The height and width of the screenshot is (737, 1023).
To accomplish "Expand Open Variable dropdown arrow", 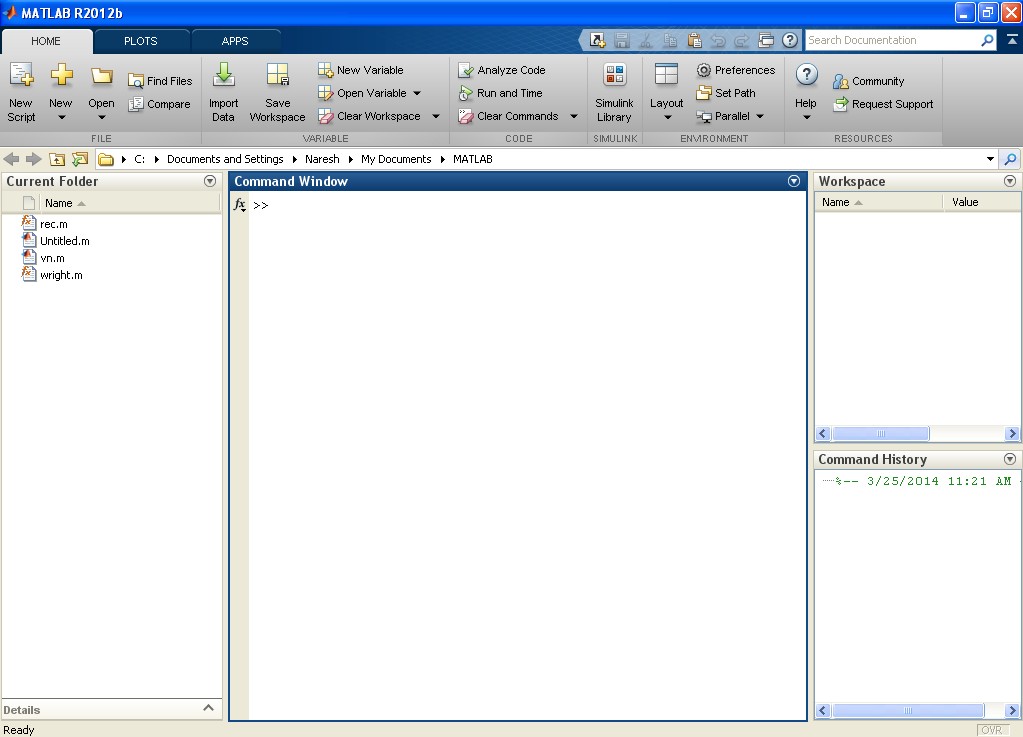I will (x=418, y=93).
